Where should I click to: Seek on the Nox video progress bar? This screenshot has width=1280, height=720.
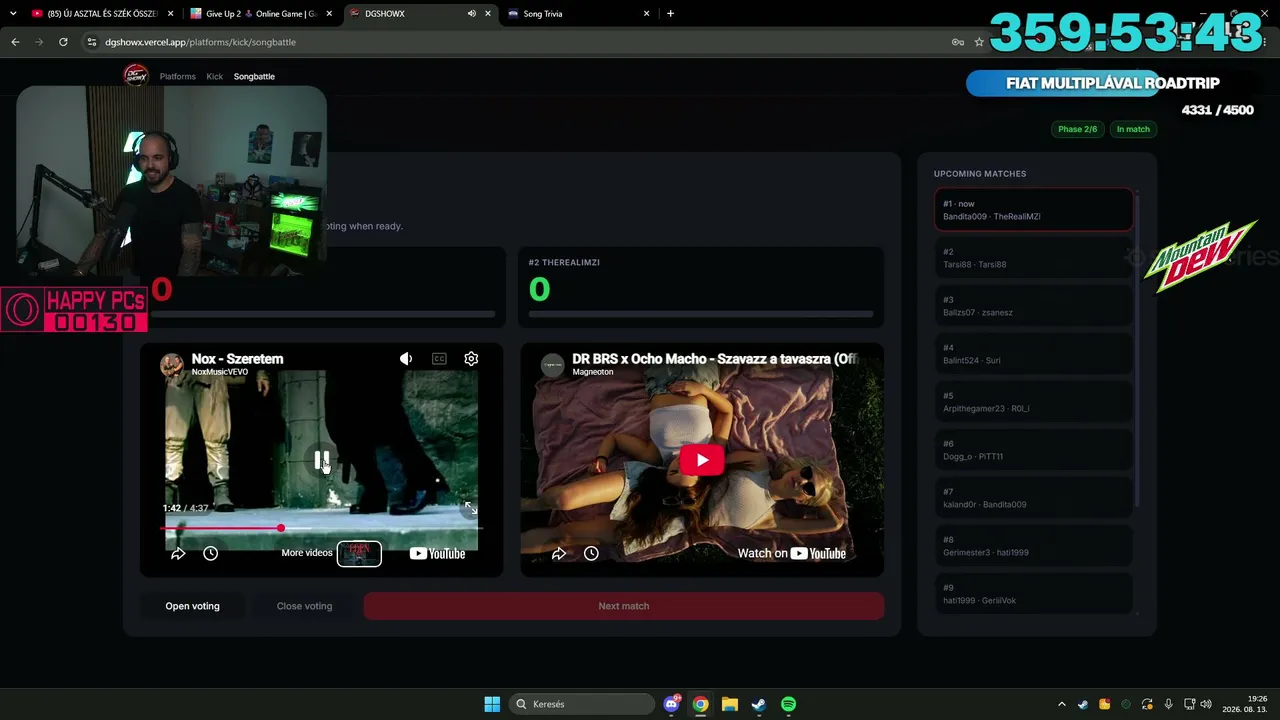tap(321, 527)
